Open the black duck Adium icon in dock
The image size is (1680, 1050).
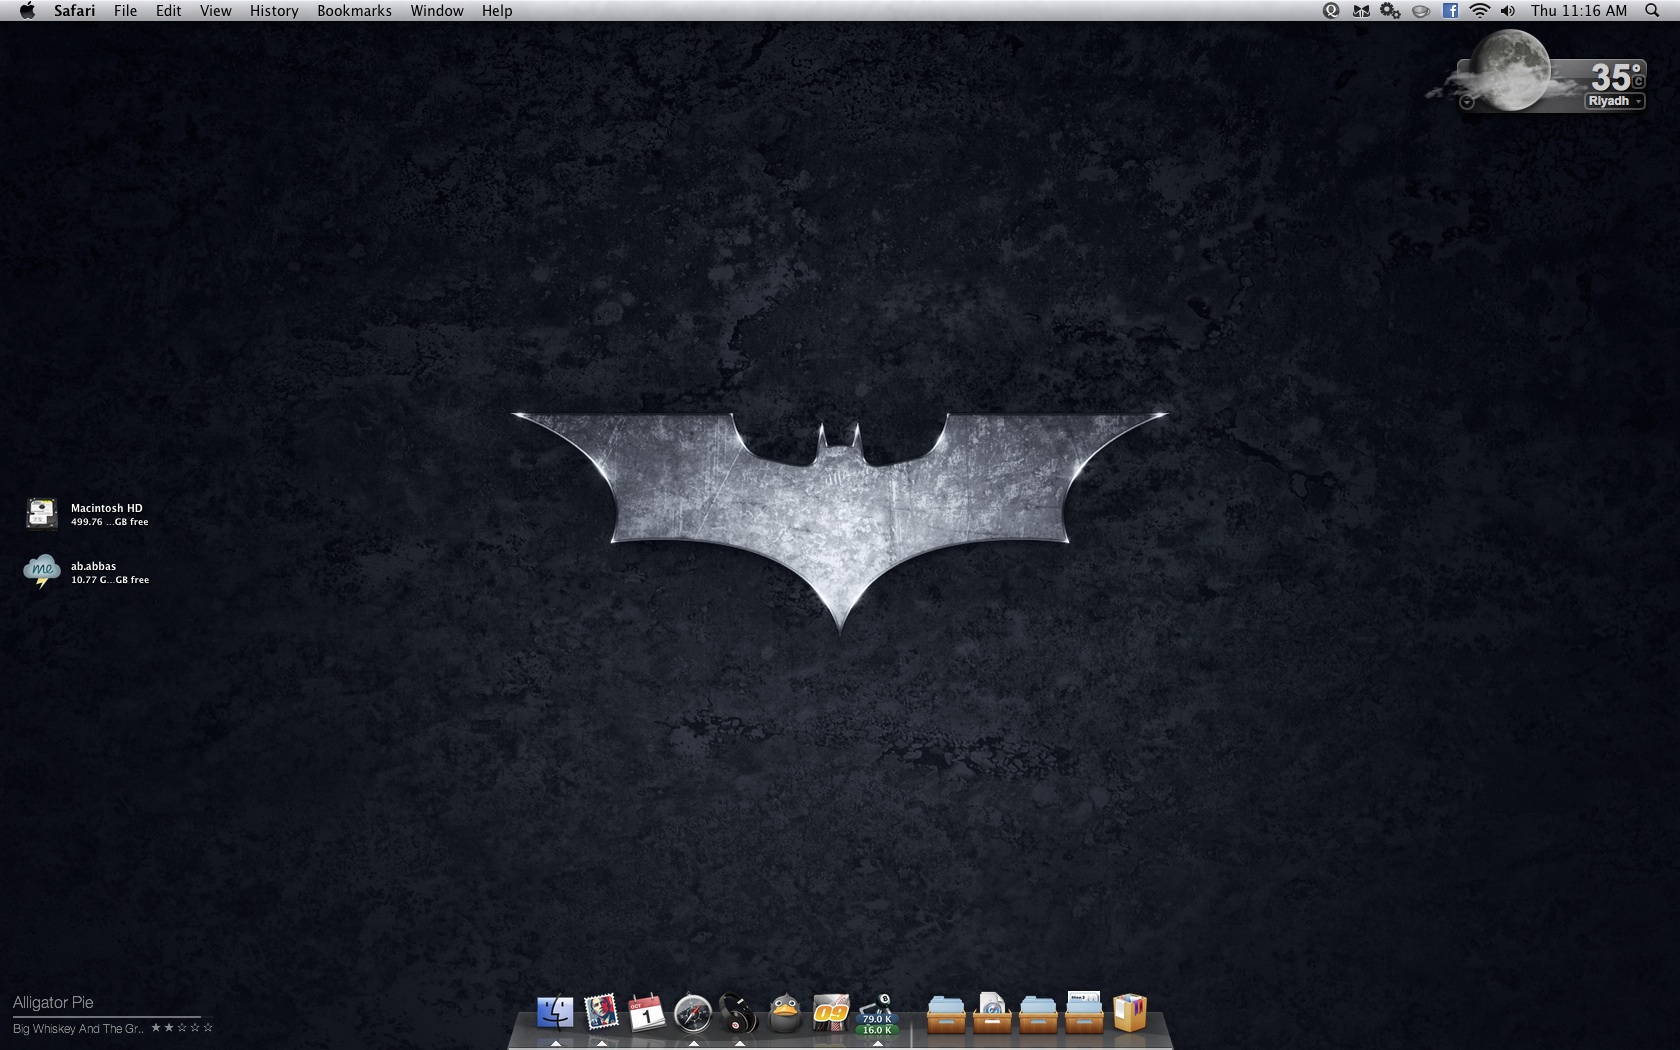(x=785, y=1013)
